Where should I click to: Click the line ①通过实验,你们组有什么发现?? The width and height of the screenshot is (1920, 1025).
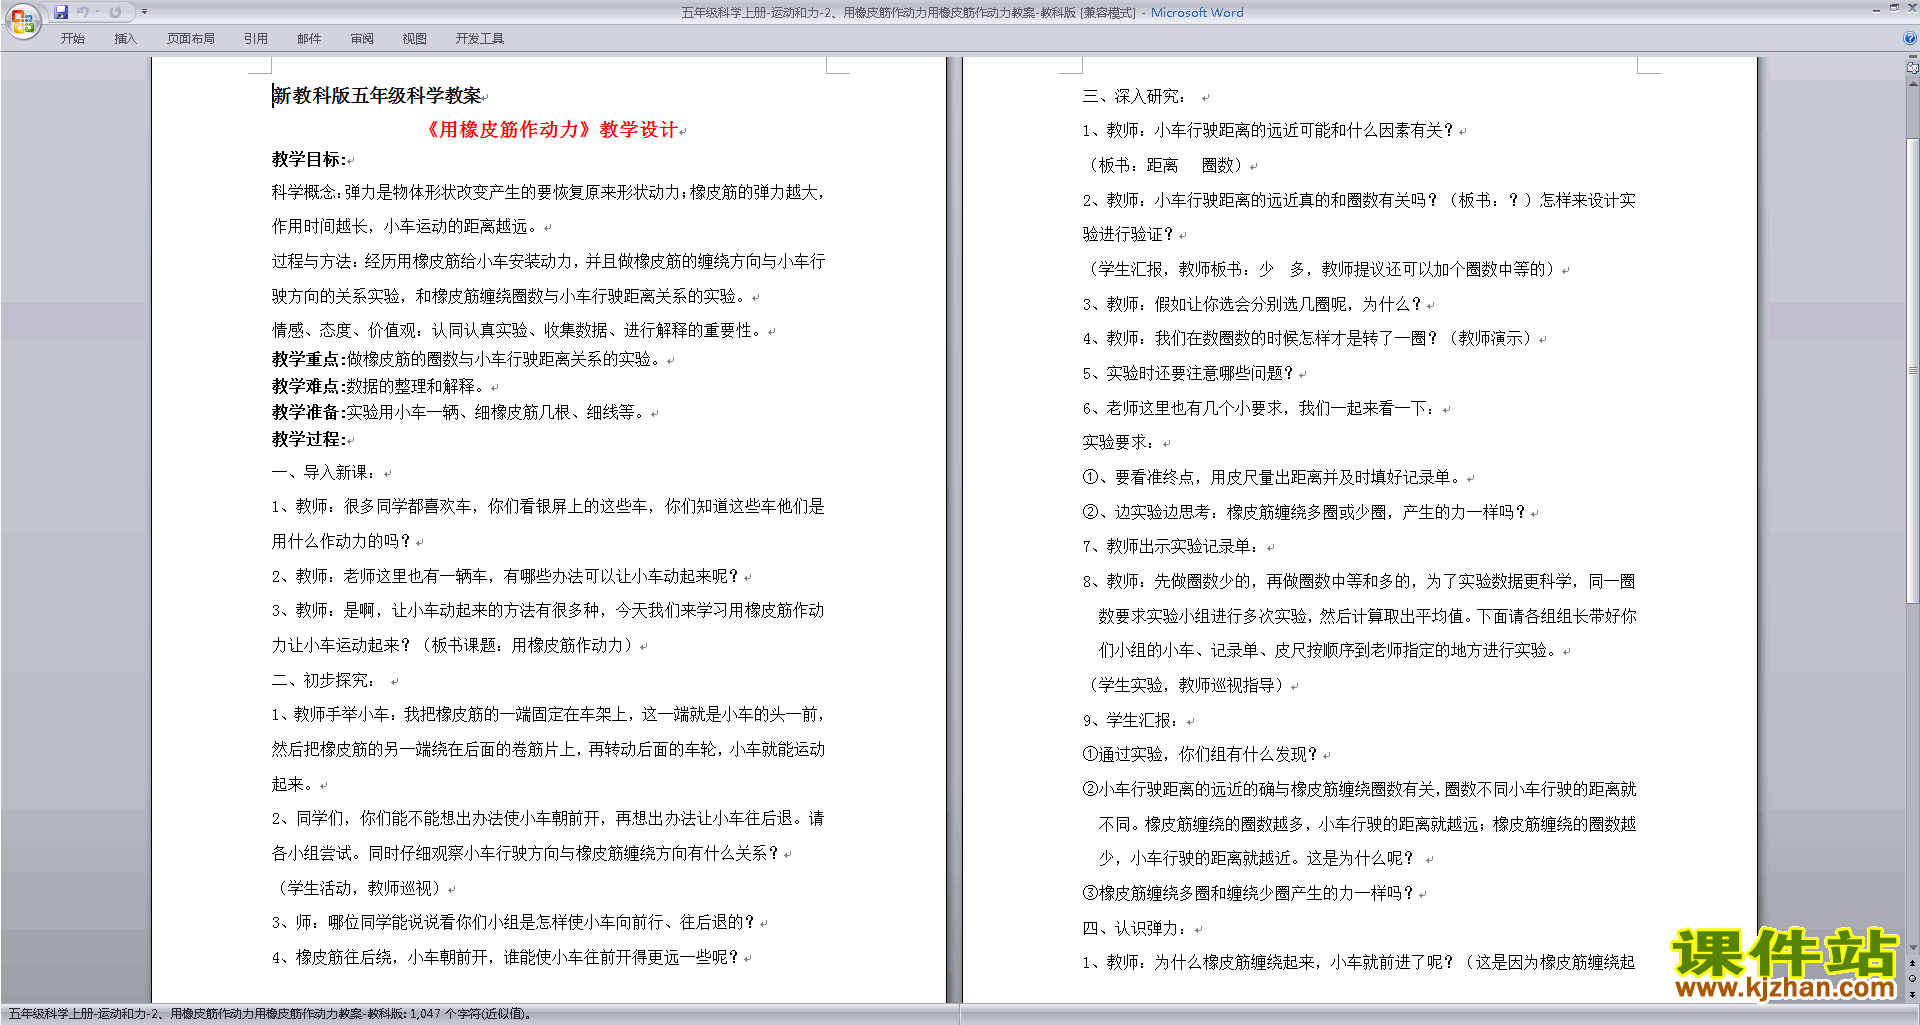pos(1201,755)
